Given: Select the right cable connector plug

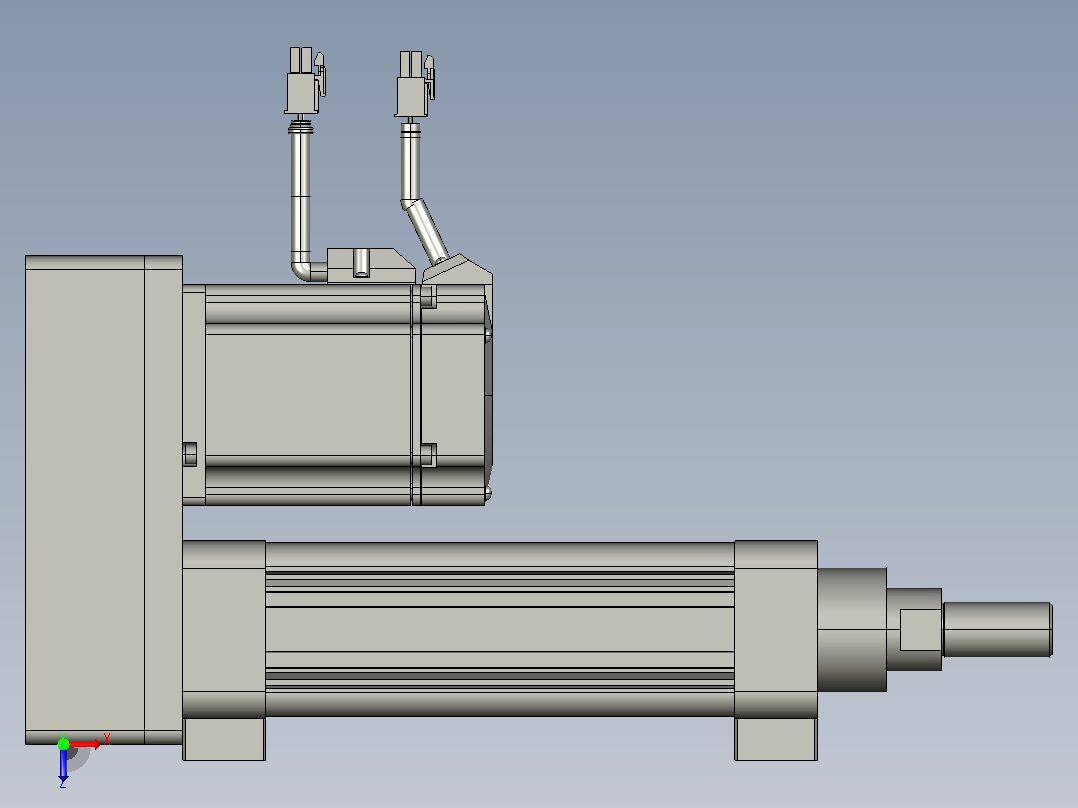Looking at the screenshot, I should coord(414,84).
